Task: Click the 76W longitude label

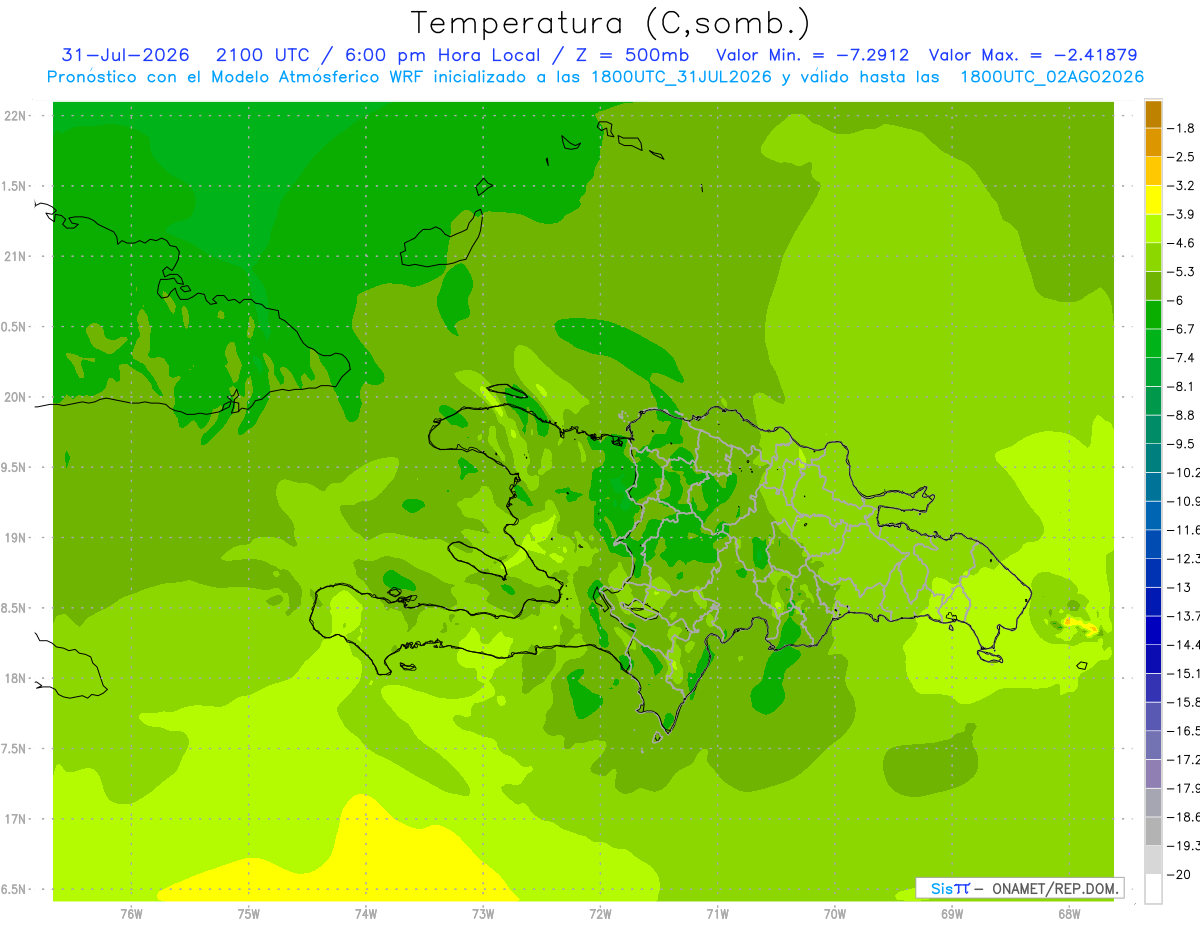Action: 131,913
